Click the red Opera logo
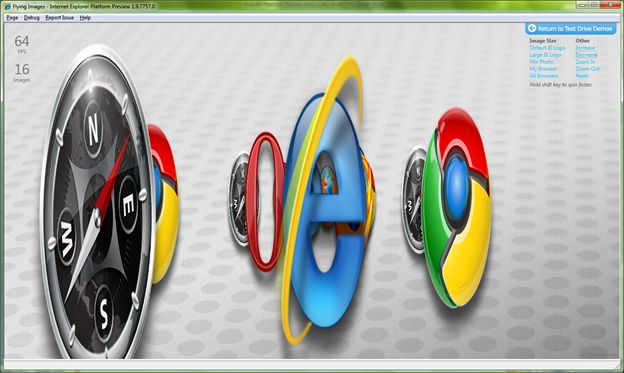Screen dimensions: 624x373 265,201
